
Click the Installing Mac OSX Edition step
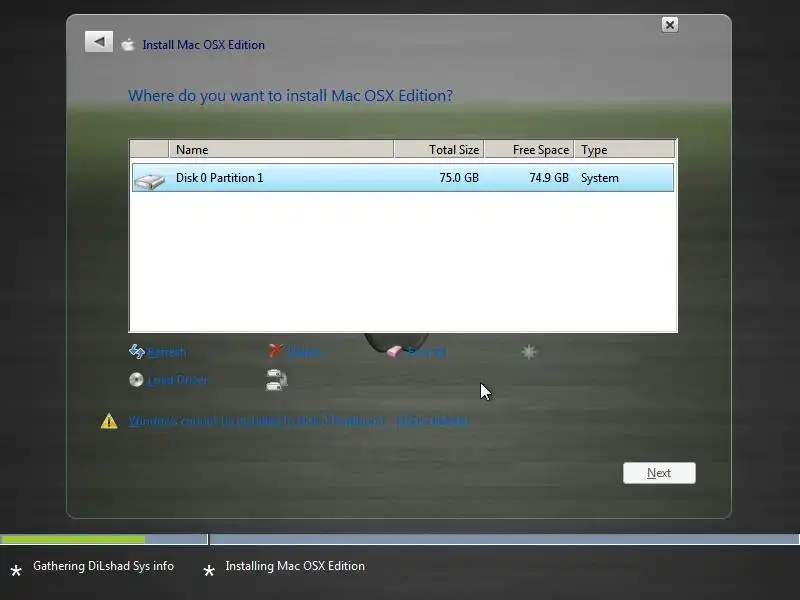(295, 566)
